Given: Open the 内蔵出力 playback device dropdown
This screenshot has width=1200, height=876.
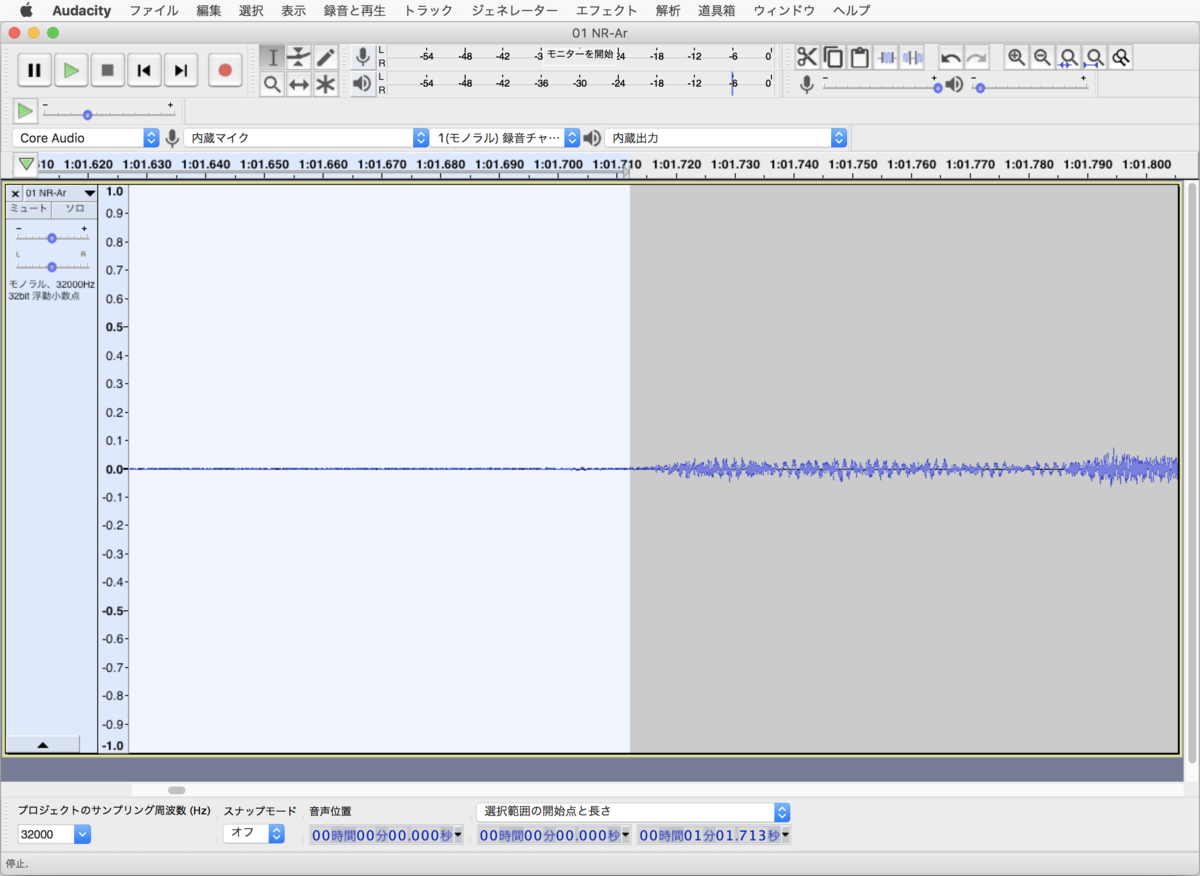Looking at the screenshot, I should click(726, 138).
